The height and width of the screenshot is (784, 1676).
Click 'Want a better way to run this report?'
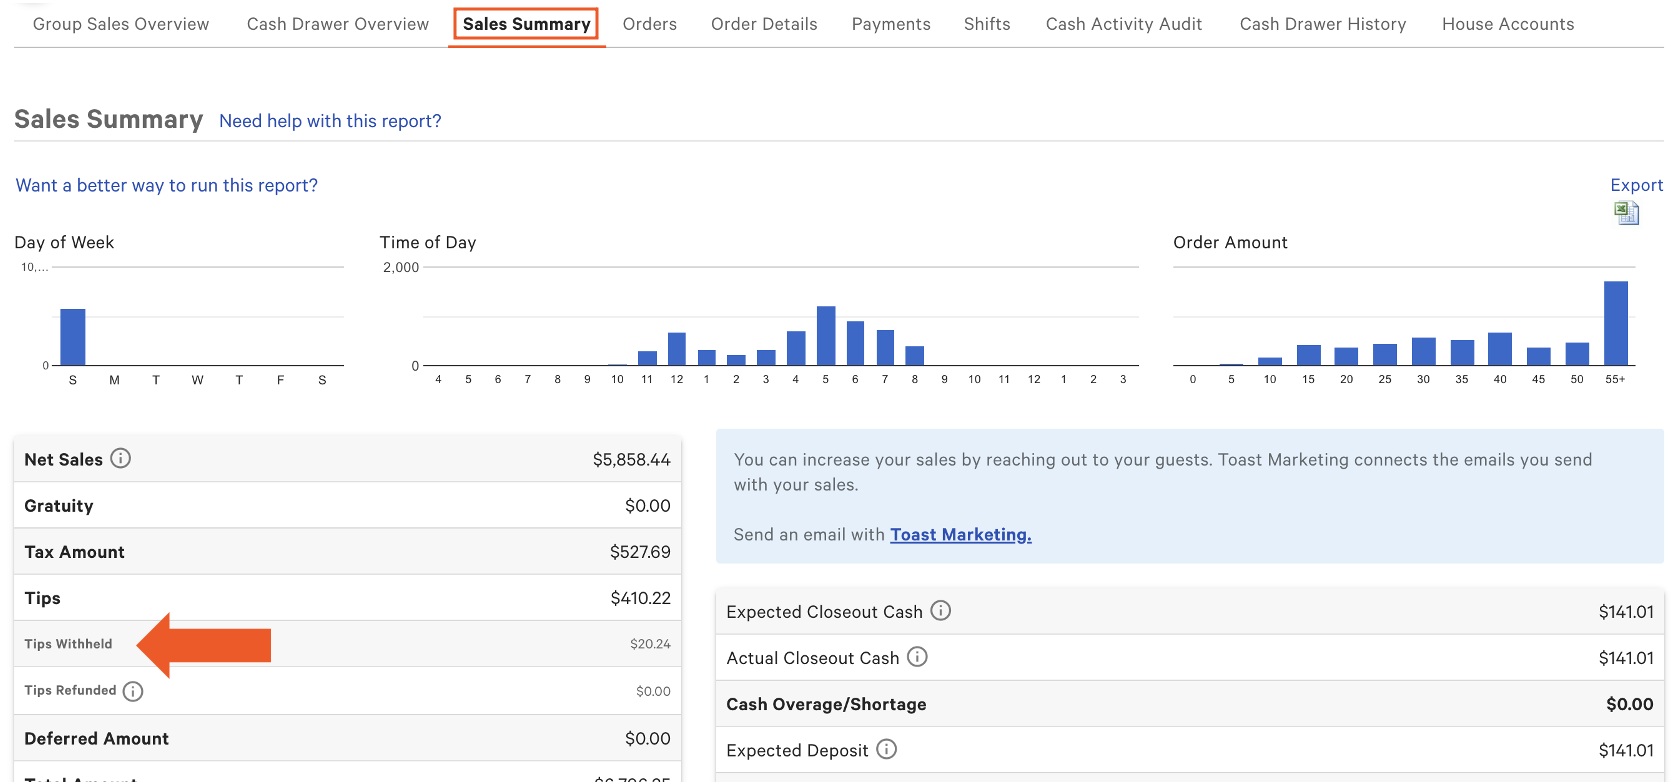(x=167, y=185)
